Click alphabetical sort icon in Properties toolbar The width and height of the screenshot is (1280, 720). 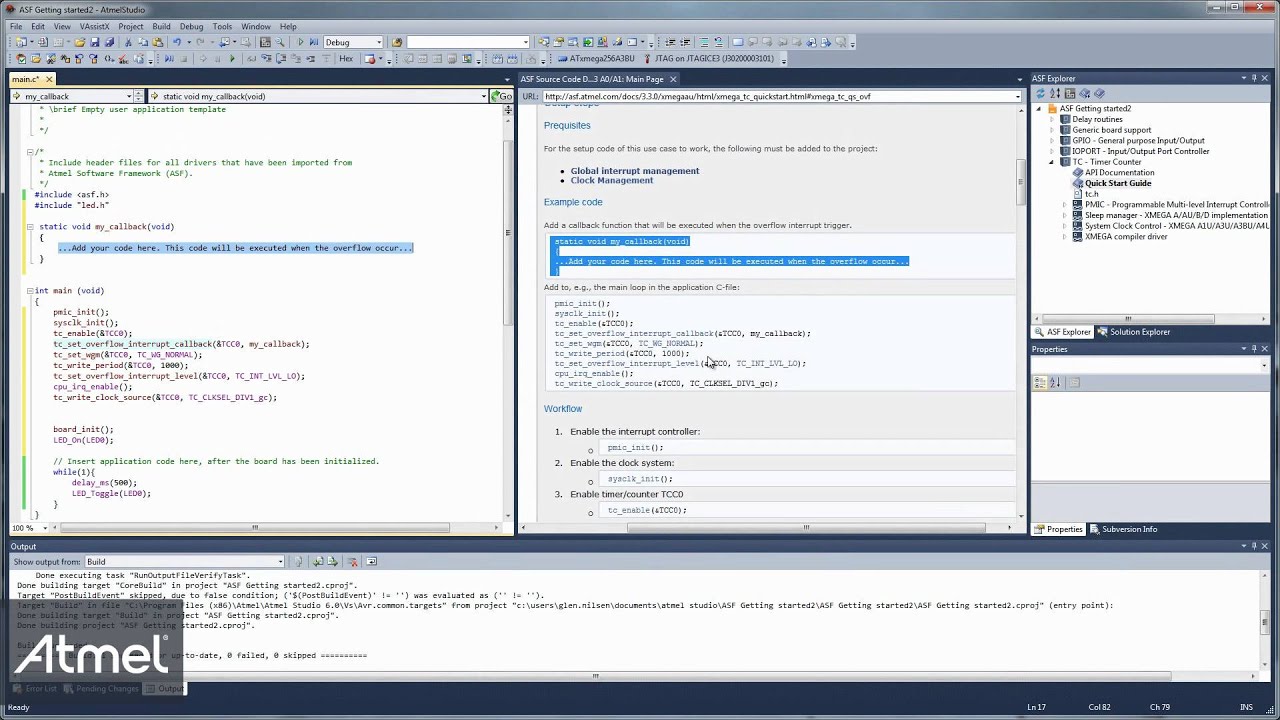tap(1055, 382)
